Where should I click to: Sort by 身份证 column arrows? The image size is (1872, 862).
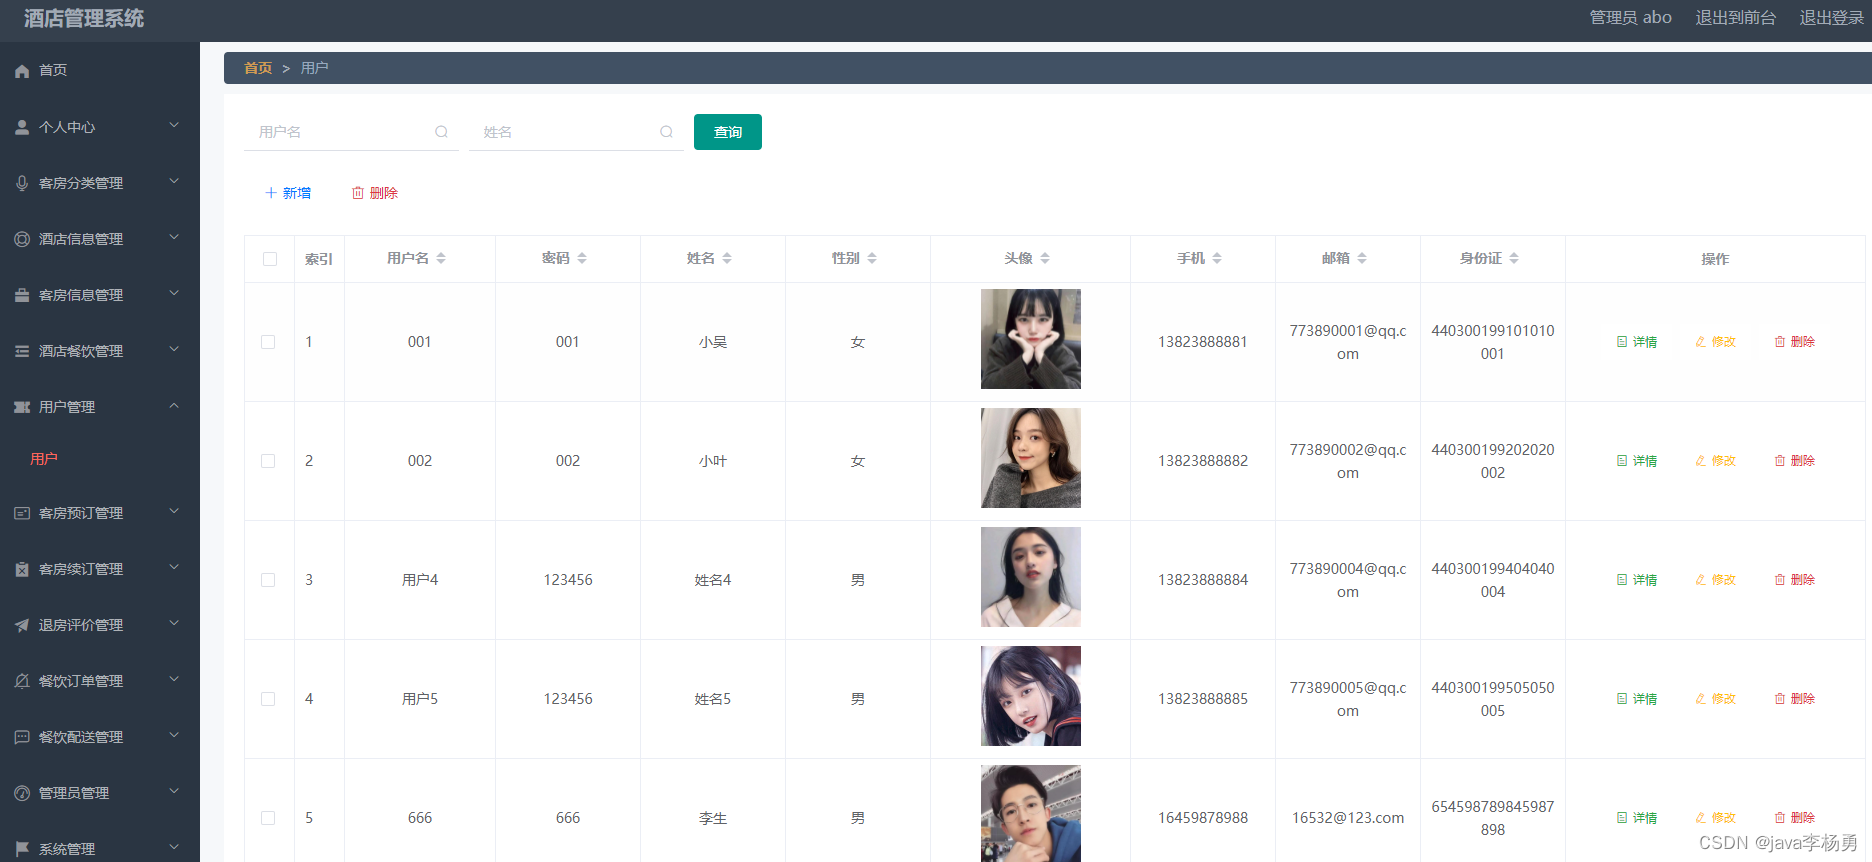pos(1514,258)
